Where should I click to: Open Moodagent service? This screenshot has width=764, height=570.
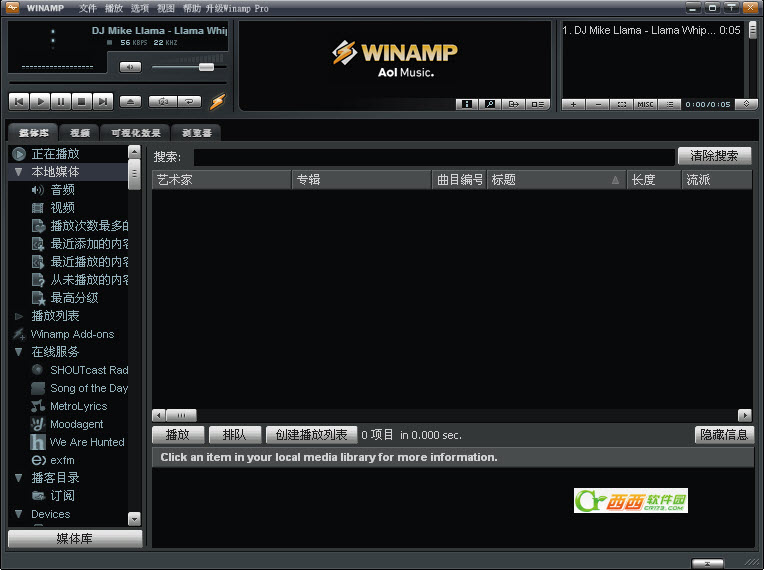(x=76, y=424)
